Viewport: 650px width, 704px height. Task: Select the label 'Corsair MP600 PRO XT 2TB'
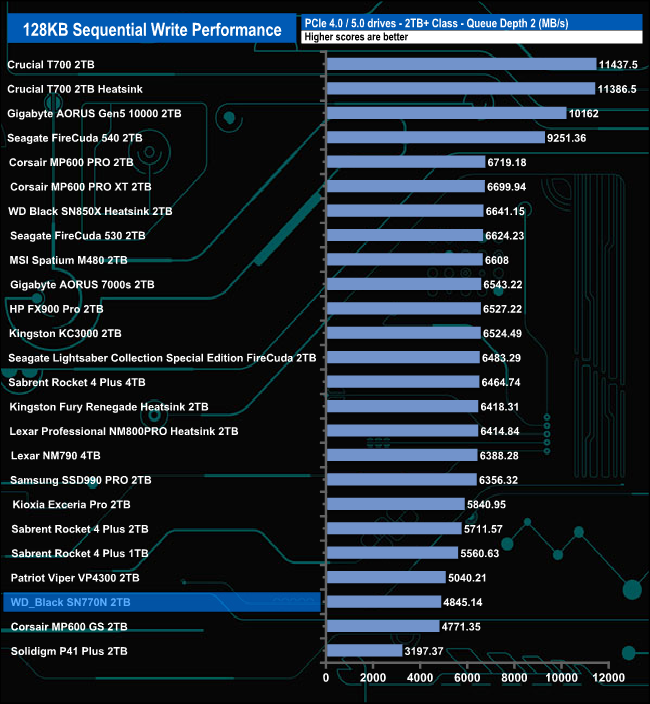point(81,187)
